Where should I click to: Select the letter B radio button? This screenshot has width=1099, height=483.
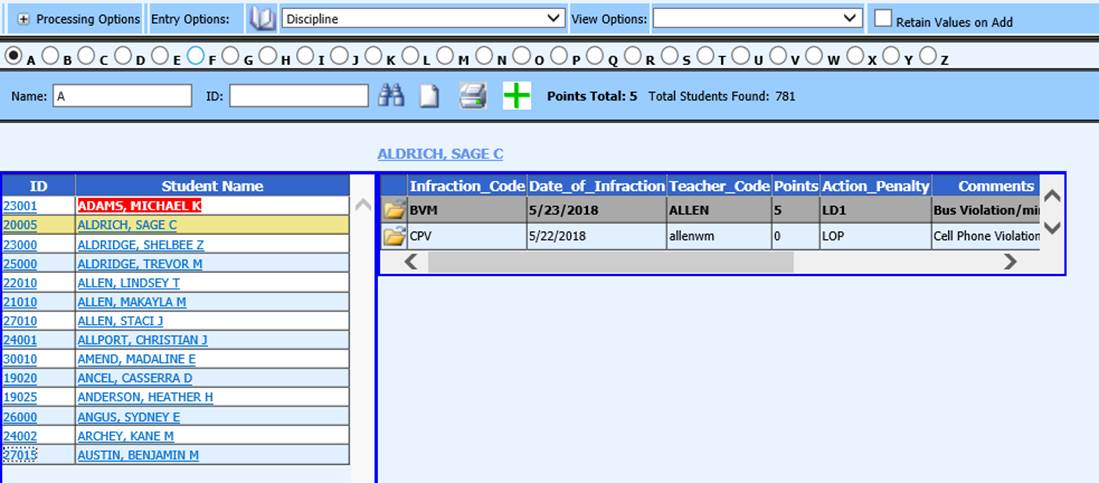pyautogui.click(x=52, y=58)
